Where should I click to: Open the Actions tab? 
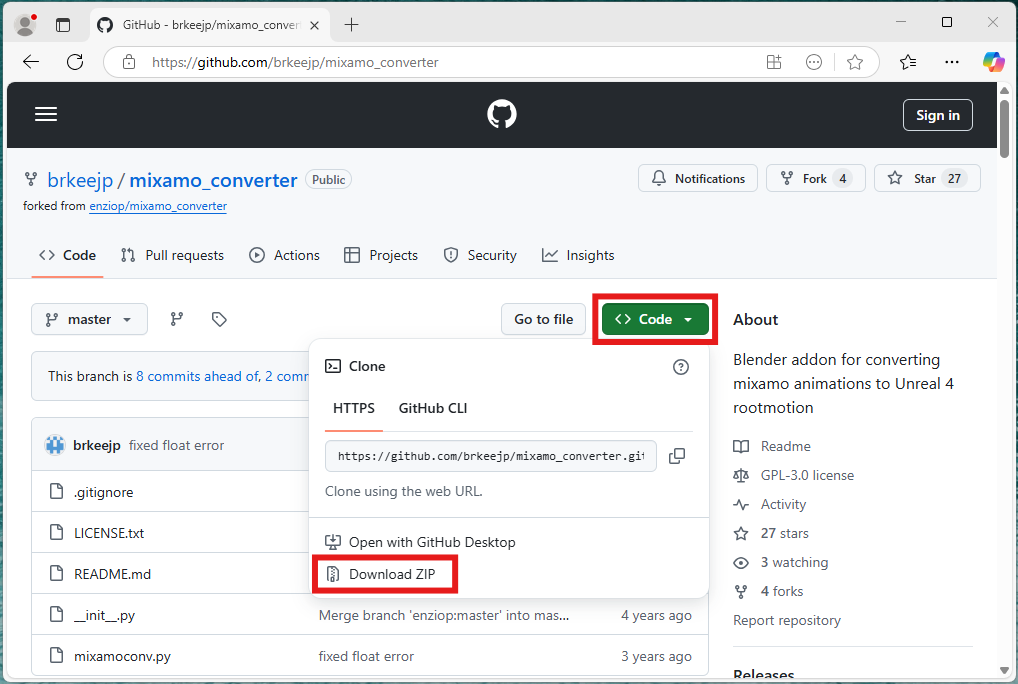(284, 255)
